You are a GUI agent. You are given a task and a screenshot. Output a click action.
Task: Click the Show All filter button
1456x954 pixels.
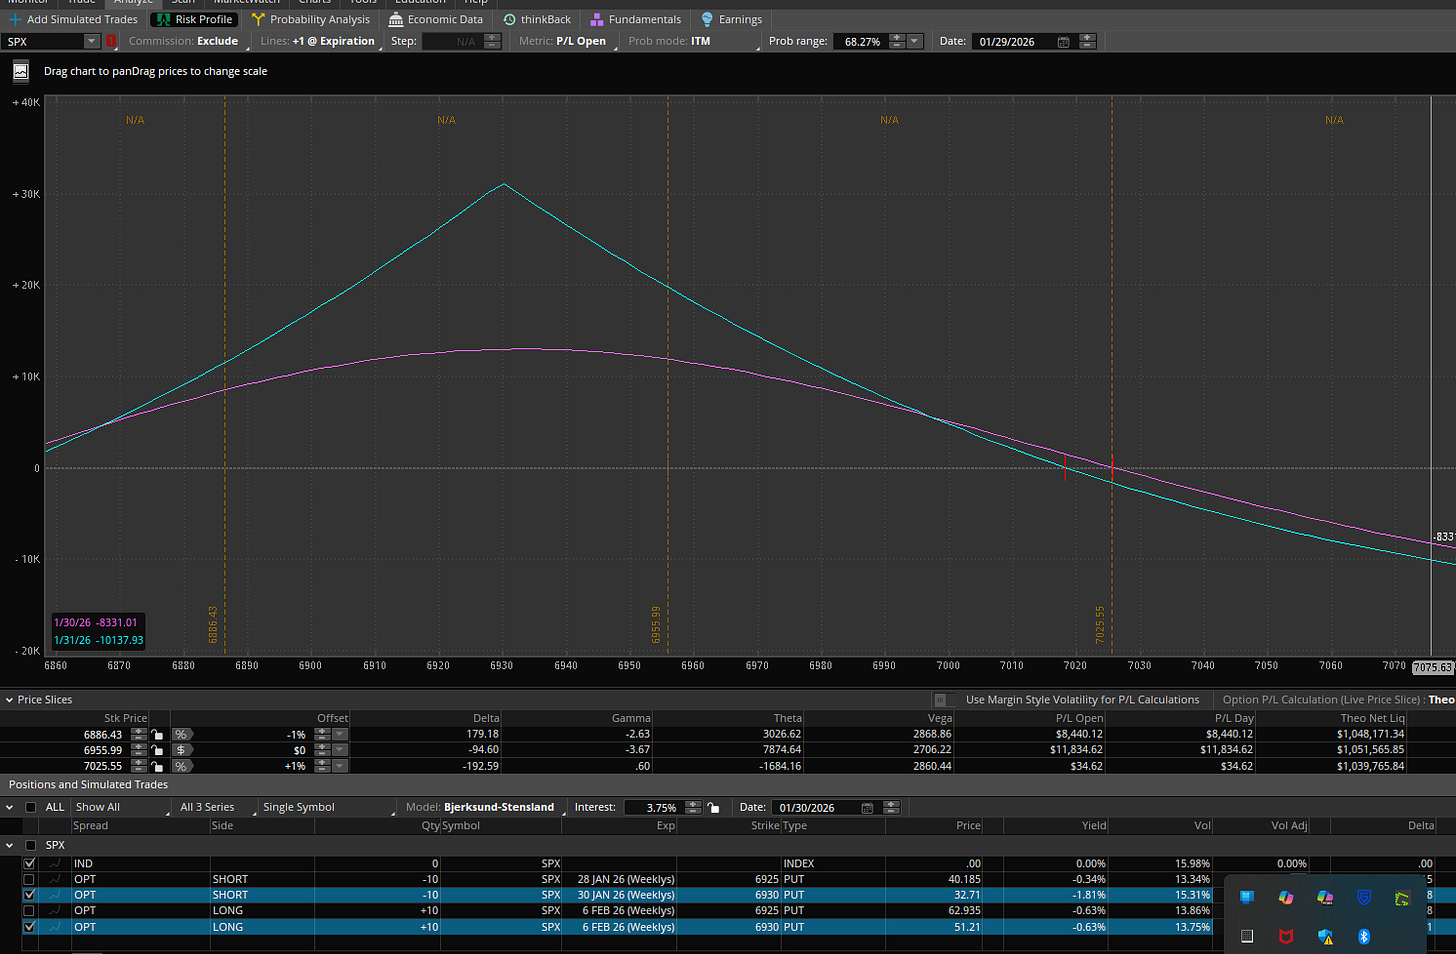coord(98,807)
